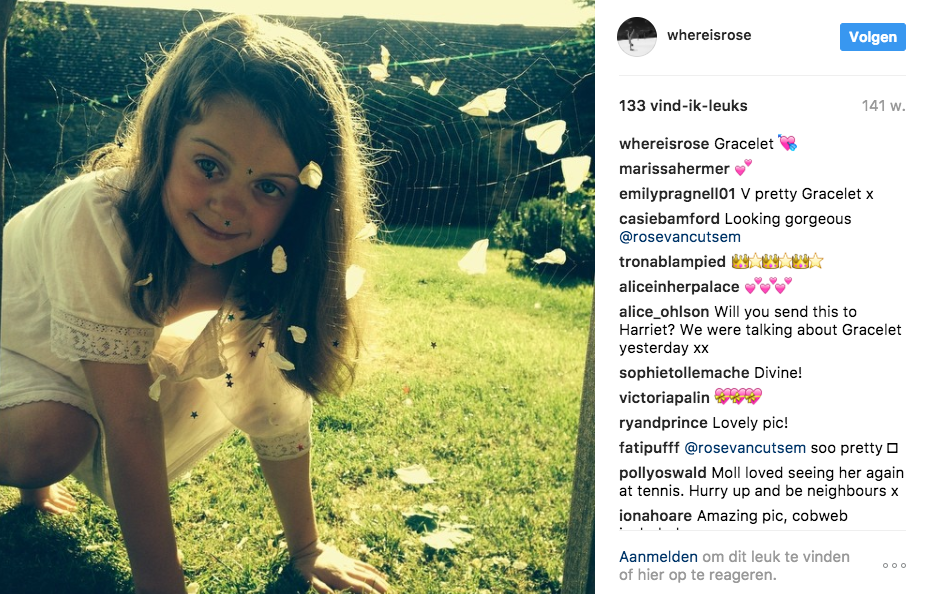The image size is (927, 594).
Task: Visit victoriapalin commenter profile
Action: tap(664, 398)
